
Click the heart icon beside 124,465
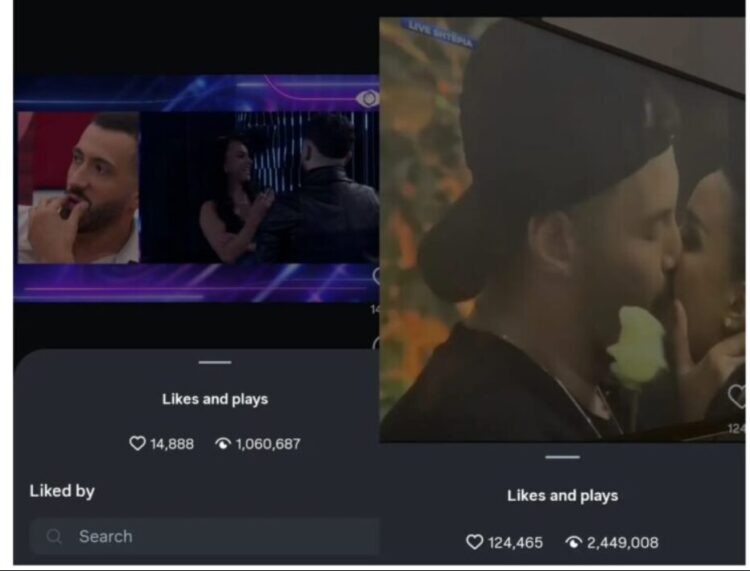pos(474,542)
